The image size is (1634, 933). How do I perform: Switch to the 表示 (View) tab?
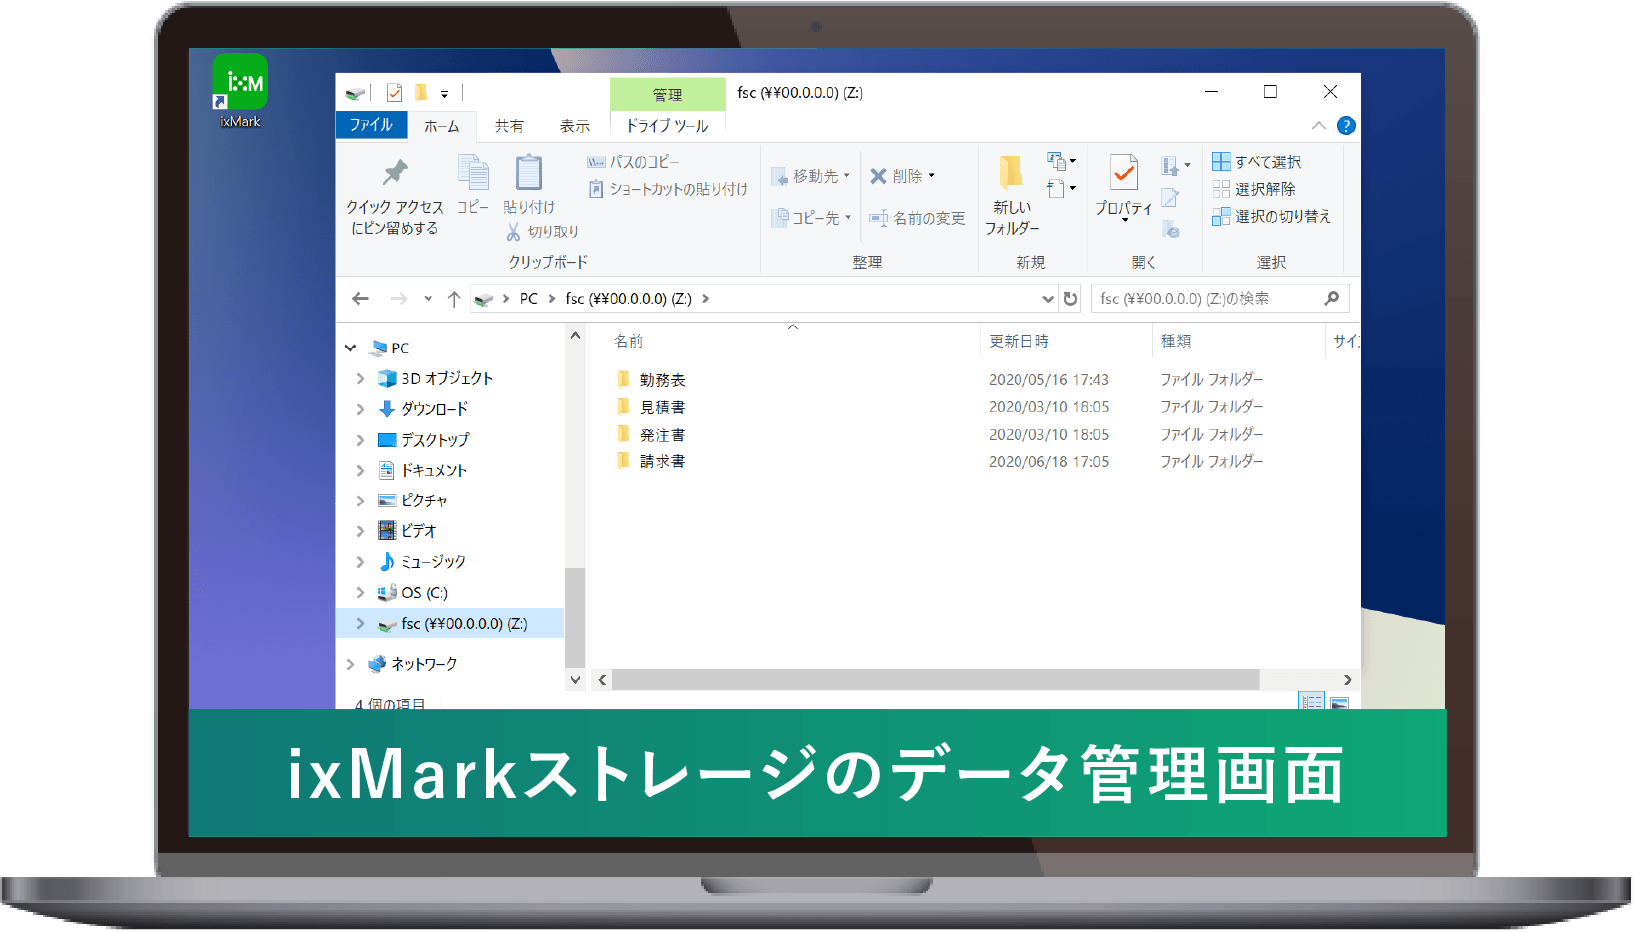coord(577,126)
